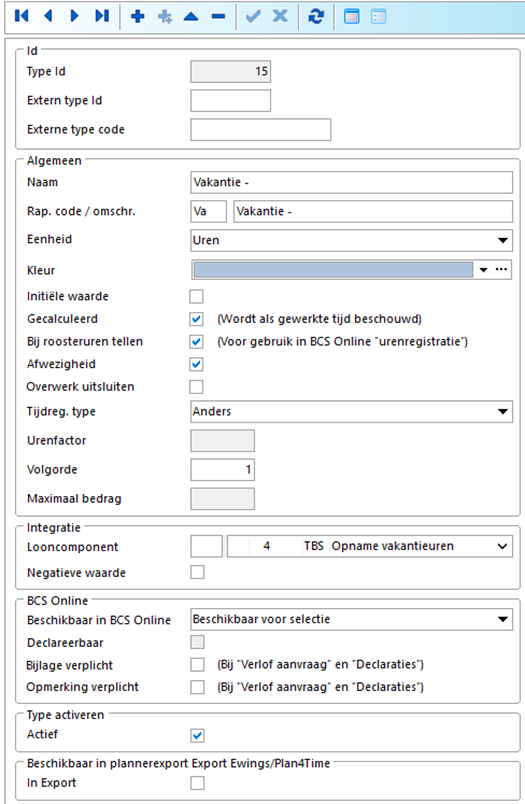Viewport: 525px width, 804px height.
Task: Disable Actief checkbox
Action: (x=197, y=735)
